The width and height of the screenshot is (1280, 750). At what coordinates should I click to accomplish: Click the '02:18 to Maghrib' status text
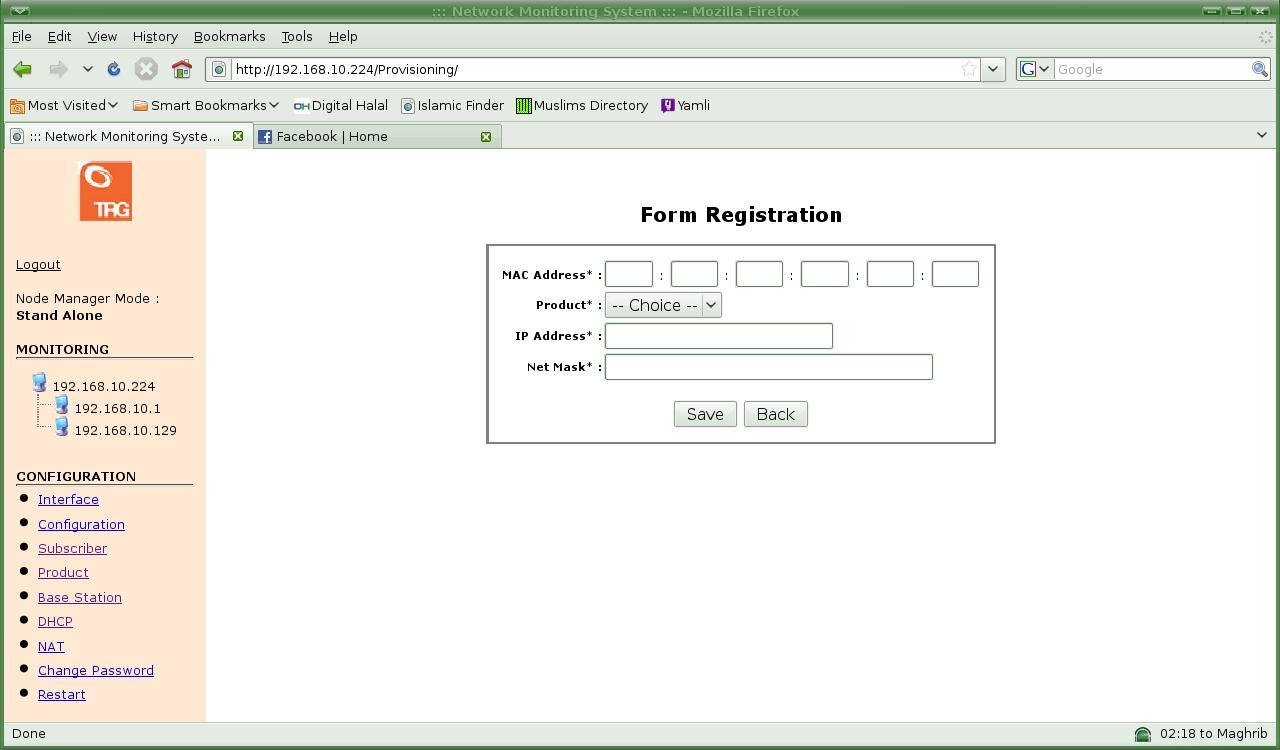pyautogui.click(x=1214, y=733)
